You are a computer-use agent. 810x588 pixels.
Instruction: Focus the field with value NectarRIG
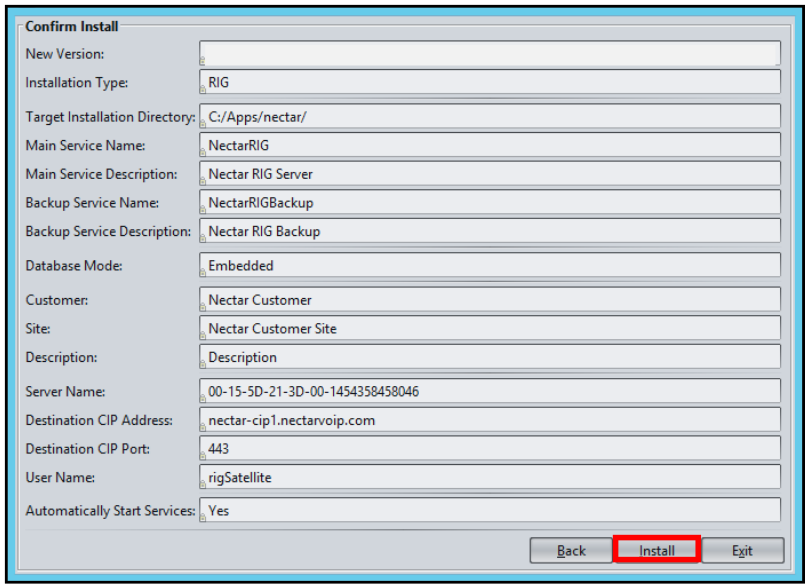click(x=490, y=145)
